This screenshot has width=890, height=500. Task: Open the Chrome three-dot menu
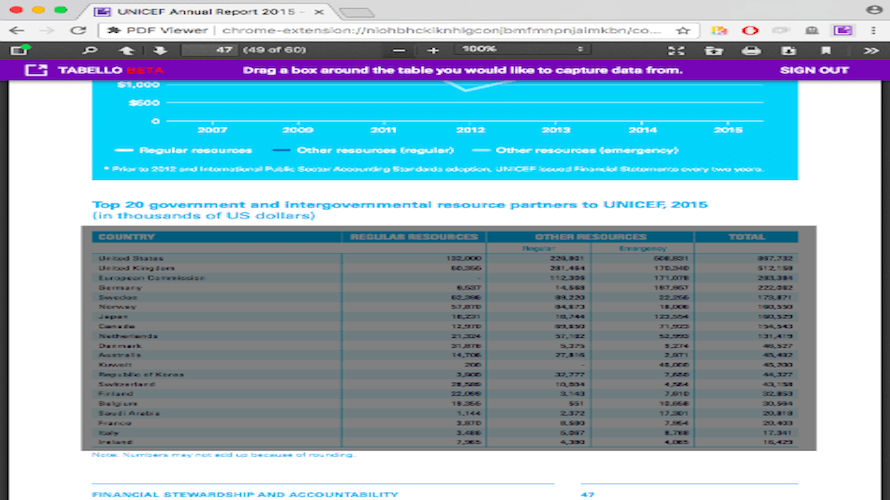point(873,31)
